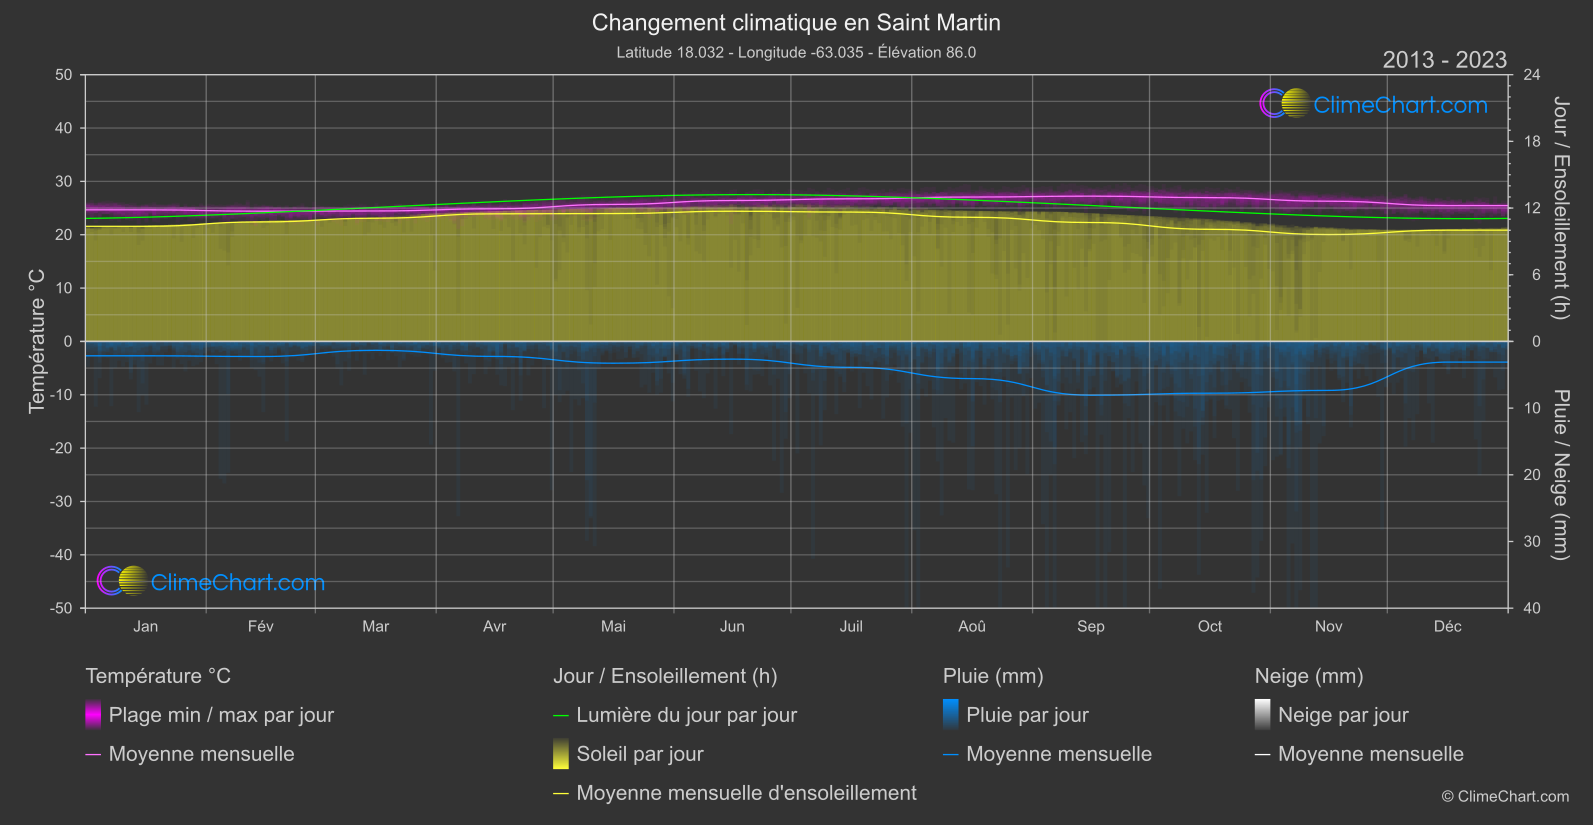
Task: Click the 'Oct' month axis label
Action: point(1210,626)
